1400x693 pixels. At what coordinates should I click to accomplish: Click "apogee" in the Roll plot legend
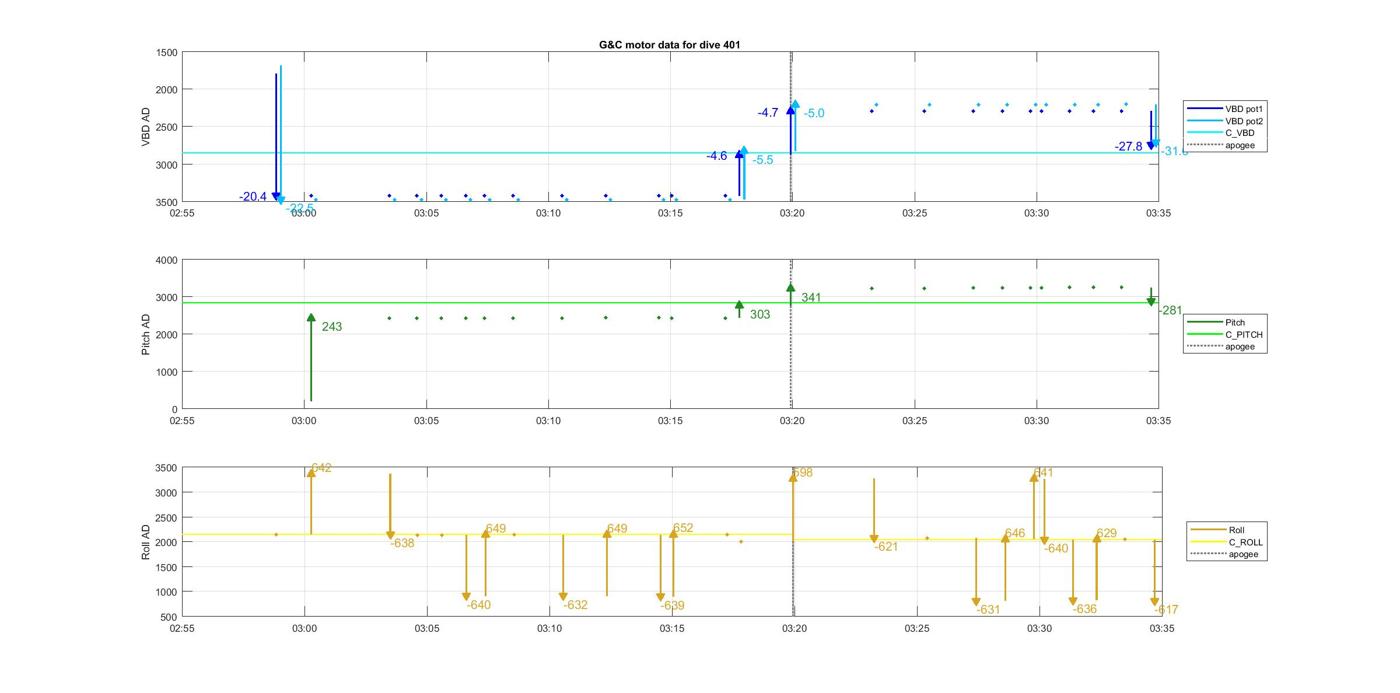1223,554
